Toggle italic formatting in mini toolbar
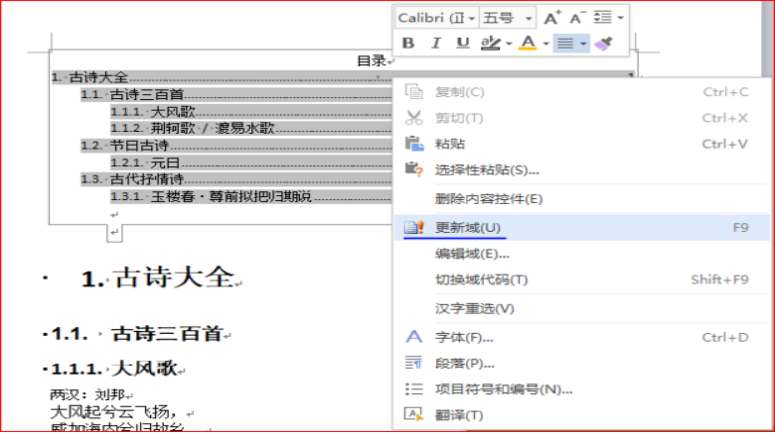Image resolution: width=775 pixels, height=433 pixels. point(435,43)
